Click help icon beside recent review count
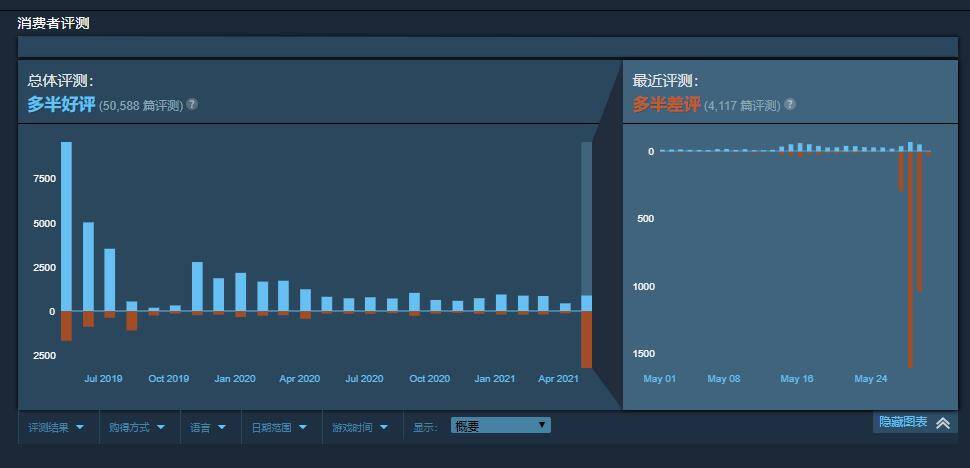 tap(790, 104)
